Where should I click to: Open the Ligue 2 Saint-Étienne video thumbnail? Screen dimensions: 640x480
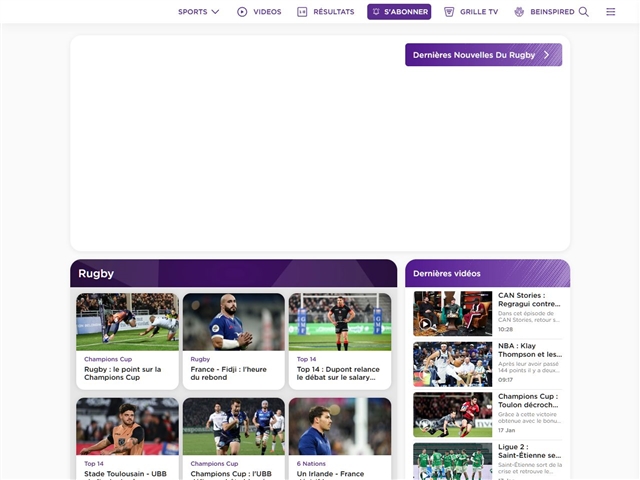click(453, 462)
